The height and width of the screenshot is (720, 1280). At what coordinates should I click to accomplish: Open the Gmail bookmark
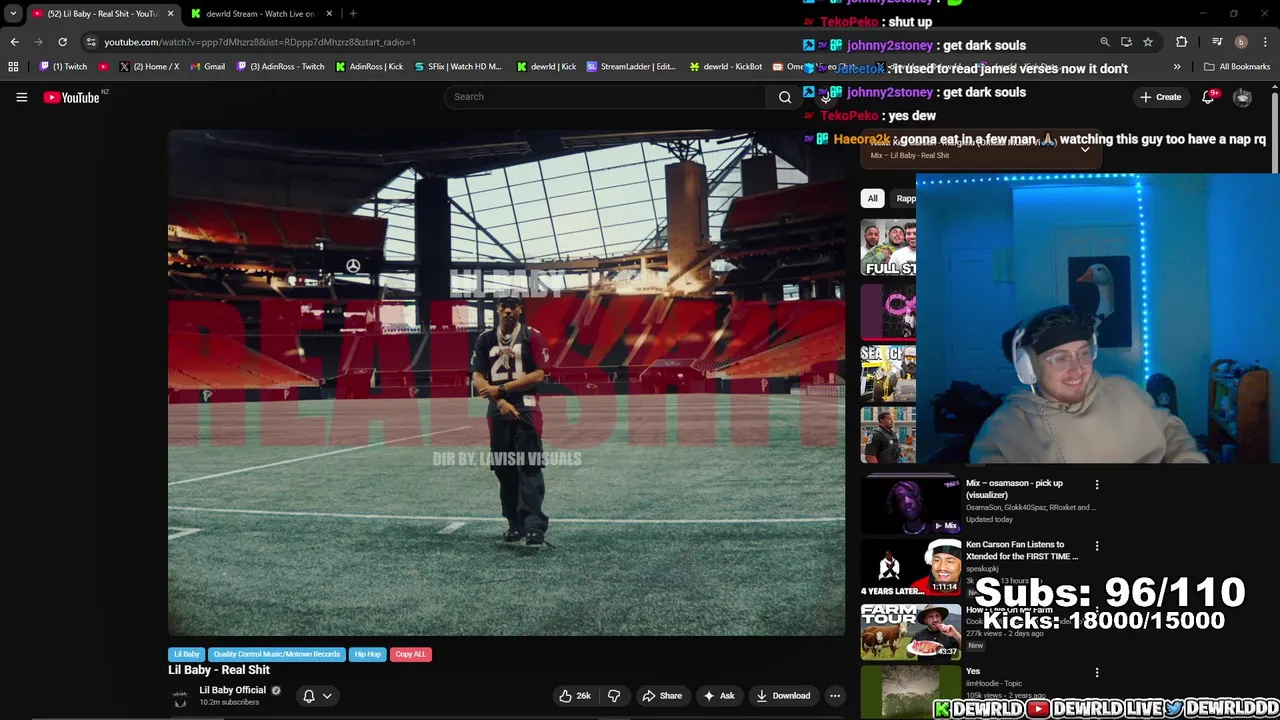tap(207, 67)
